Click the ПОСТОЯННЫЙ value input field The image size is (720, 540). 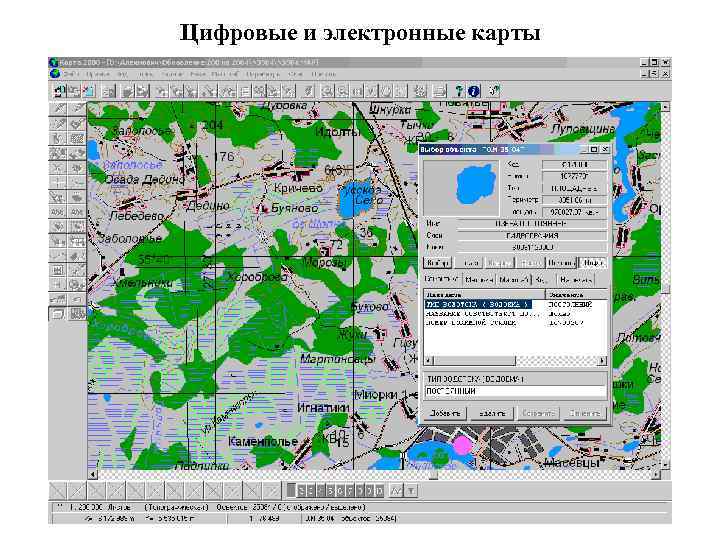tap(515, 391)
